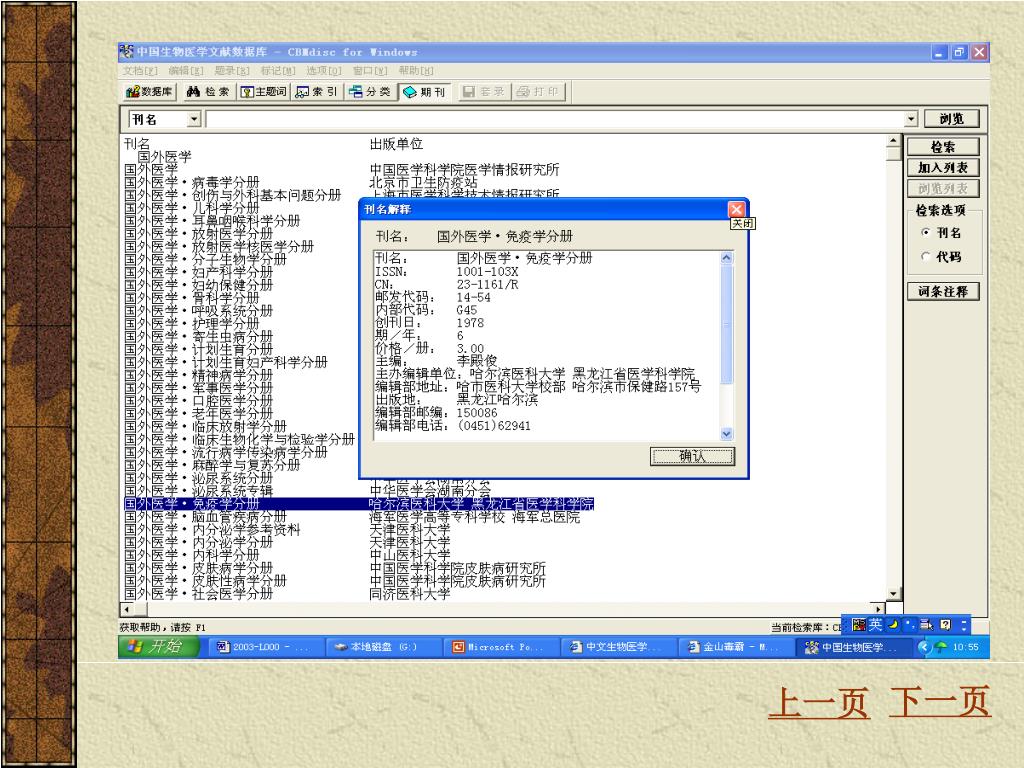
Task: Click the 加入列表 add-to-list button
Action: (x=942, y=168)
